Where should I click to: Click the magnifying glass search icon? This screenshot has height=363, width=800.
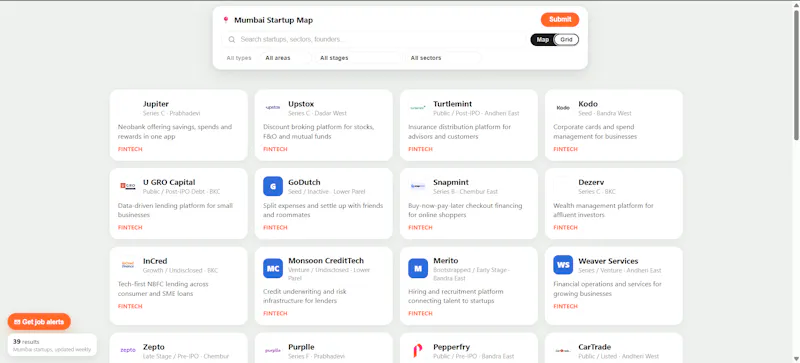[x=232, y=39]
